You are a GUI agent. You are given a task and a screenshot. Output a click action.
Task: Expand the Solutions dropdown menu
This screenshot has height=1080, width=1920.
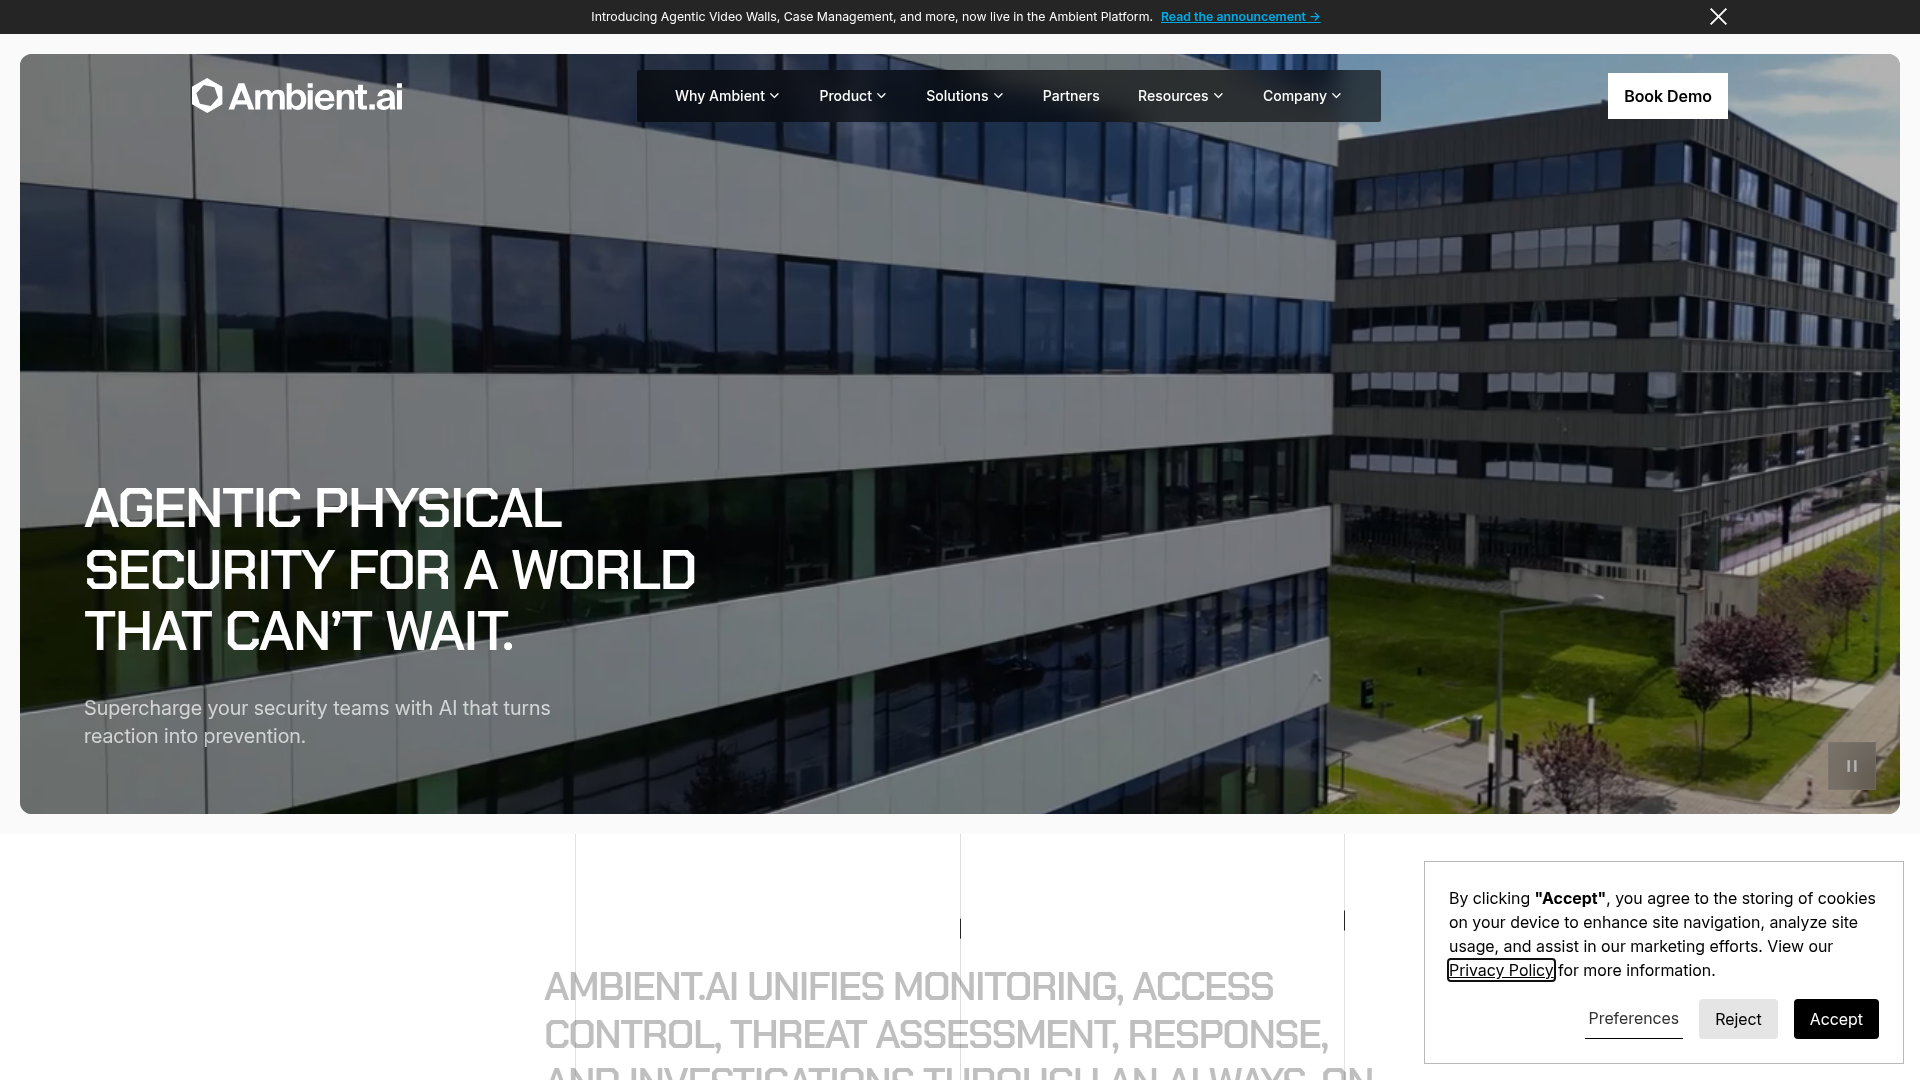point(964,96)
